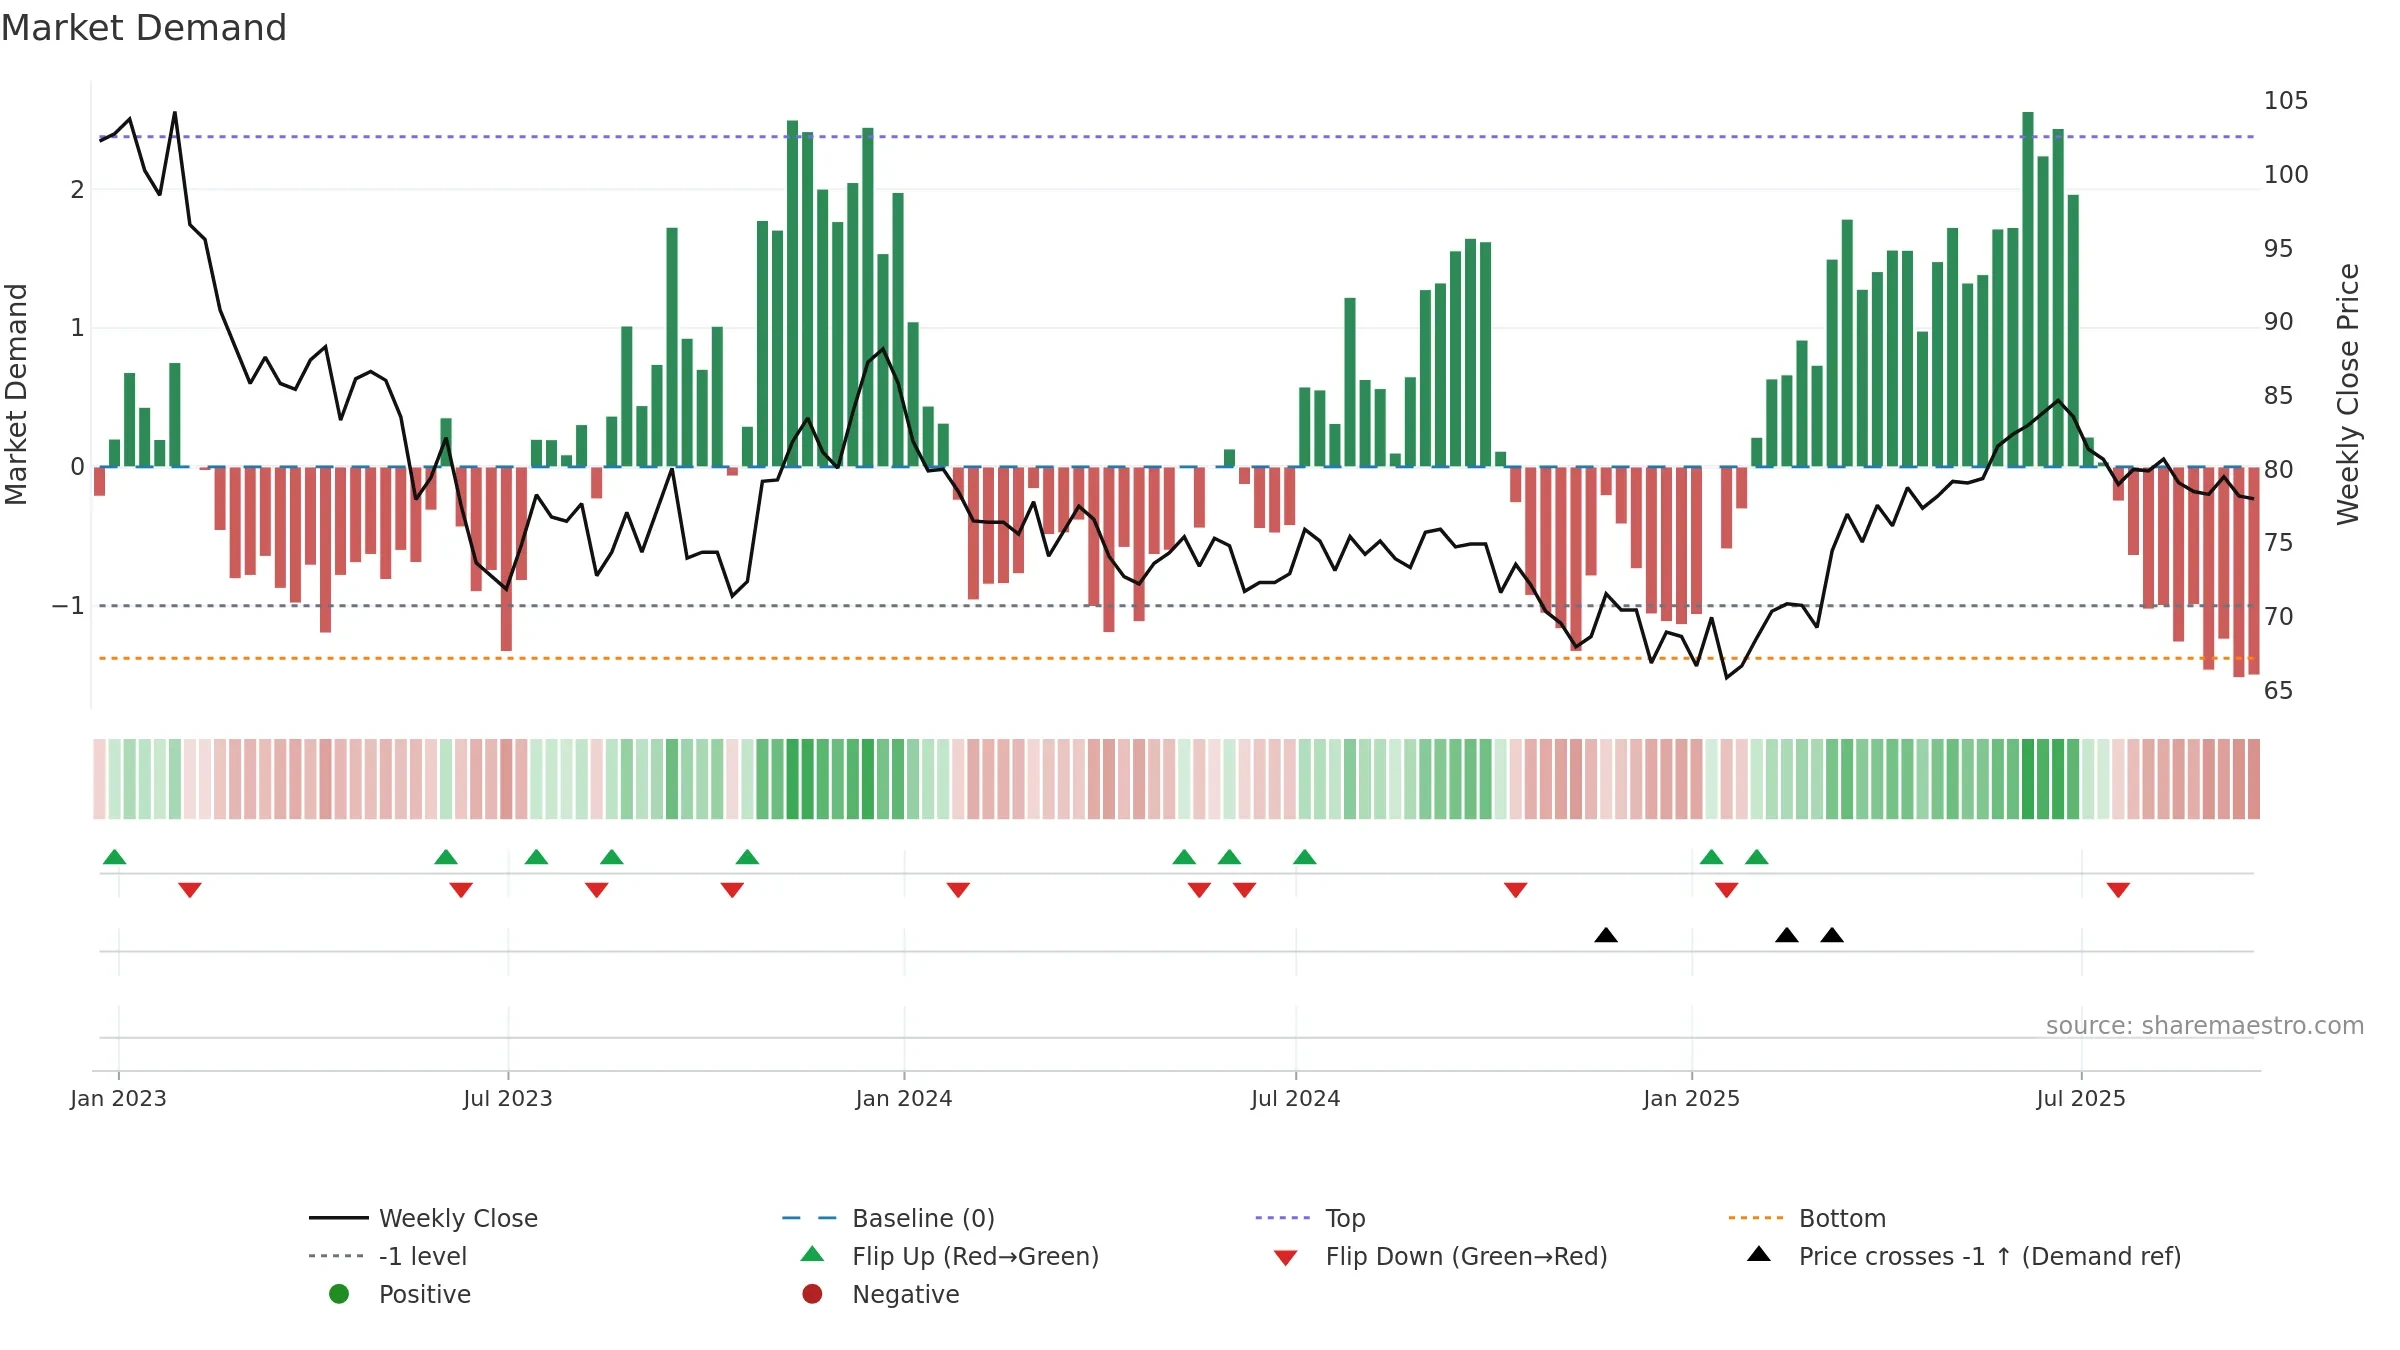The height and width of the screenshot is (1350, 2400).
Task: Click the source: sharemaestro.com text
Action: point(2205,1026)
